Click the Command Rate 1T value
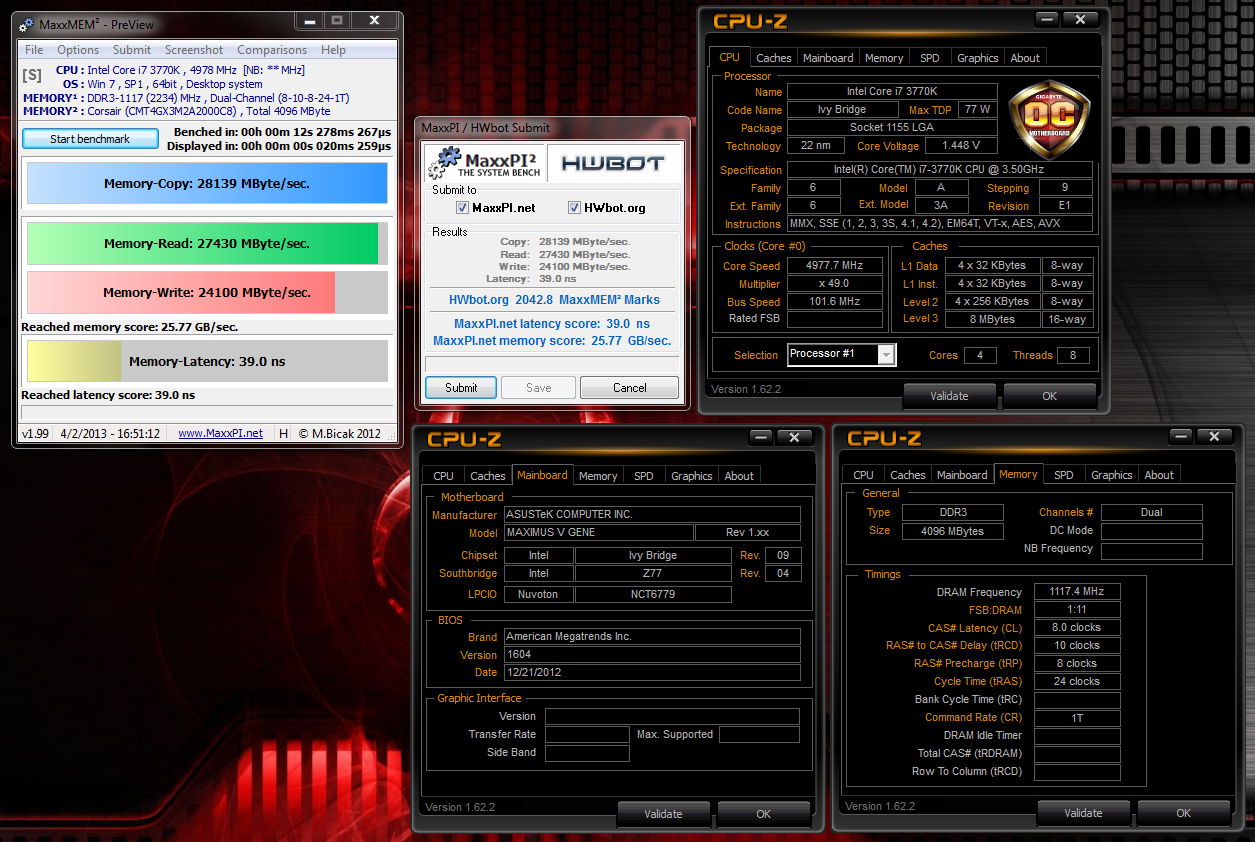The image size is (1255, 842). tap(1077, 718)
